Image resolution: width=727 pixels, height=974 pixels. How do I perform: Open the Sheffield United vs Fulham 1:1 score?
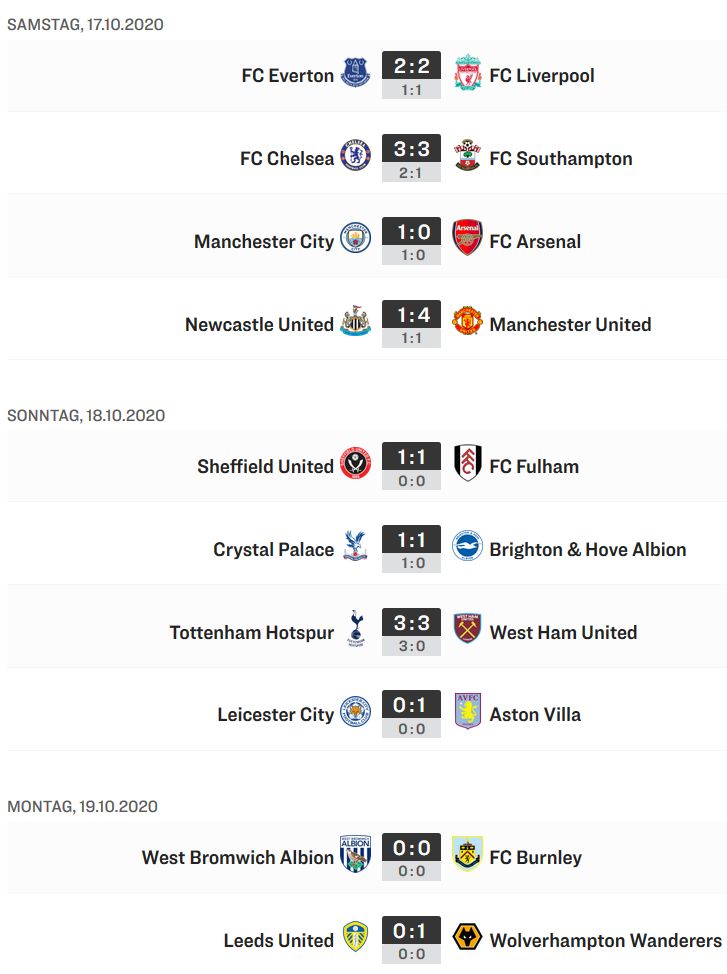(411, 457)
